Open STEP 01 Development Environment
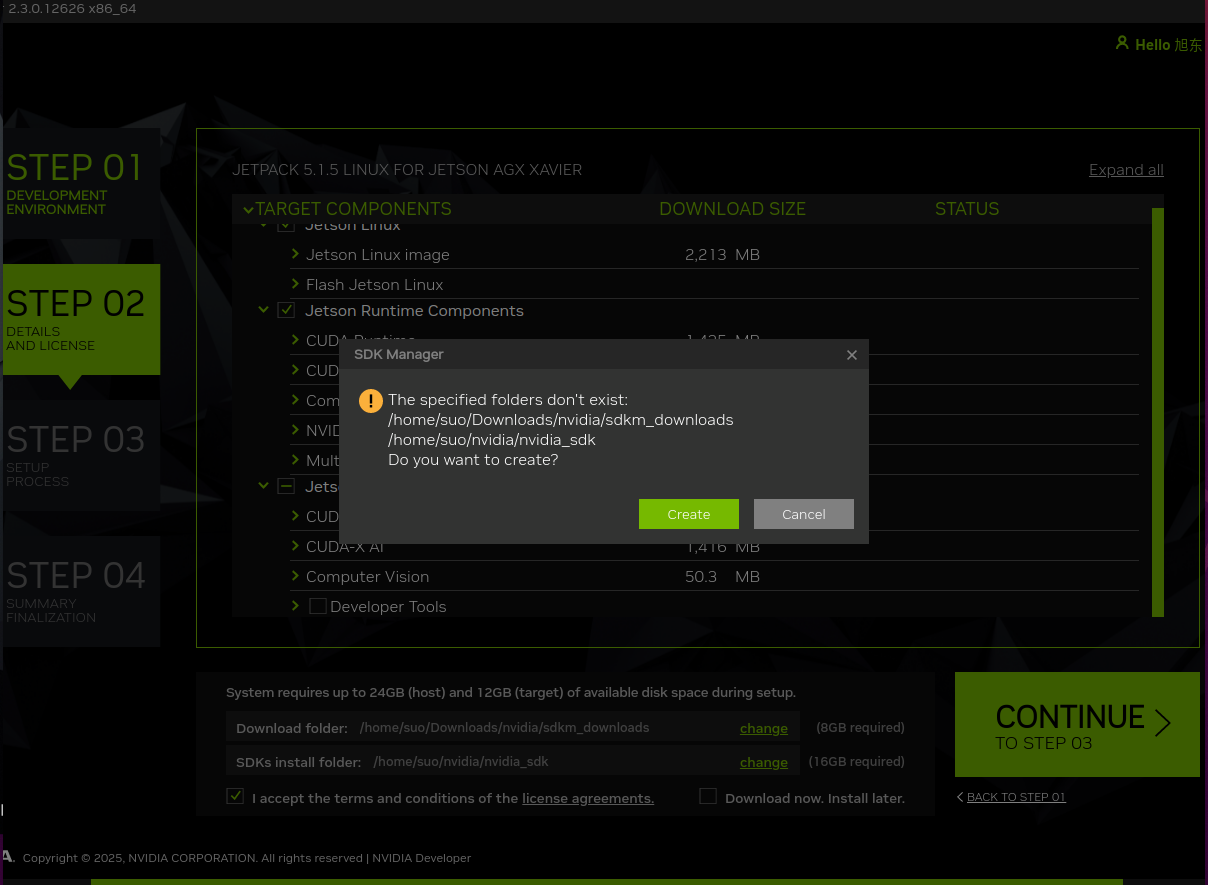 [81, 182]
